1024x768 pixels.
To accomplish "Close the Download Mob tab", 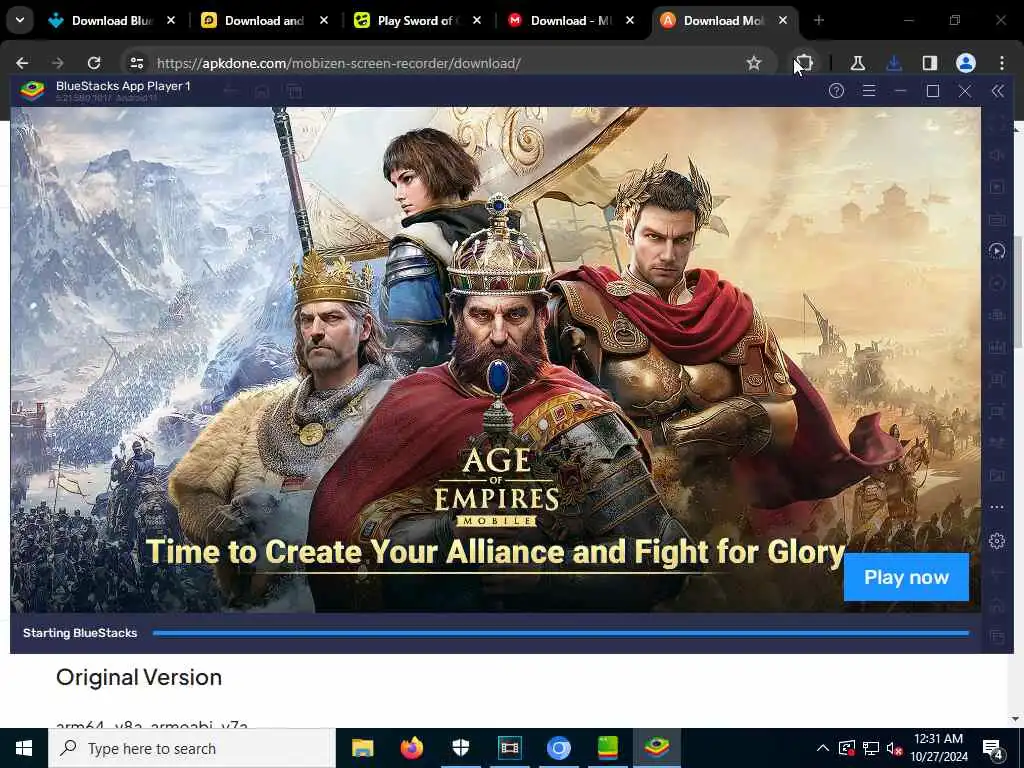I will tap(782, 21).
